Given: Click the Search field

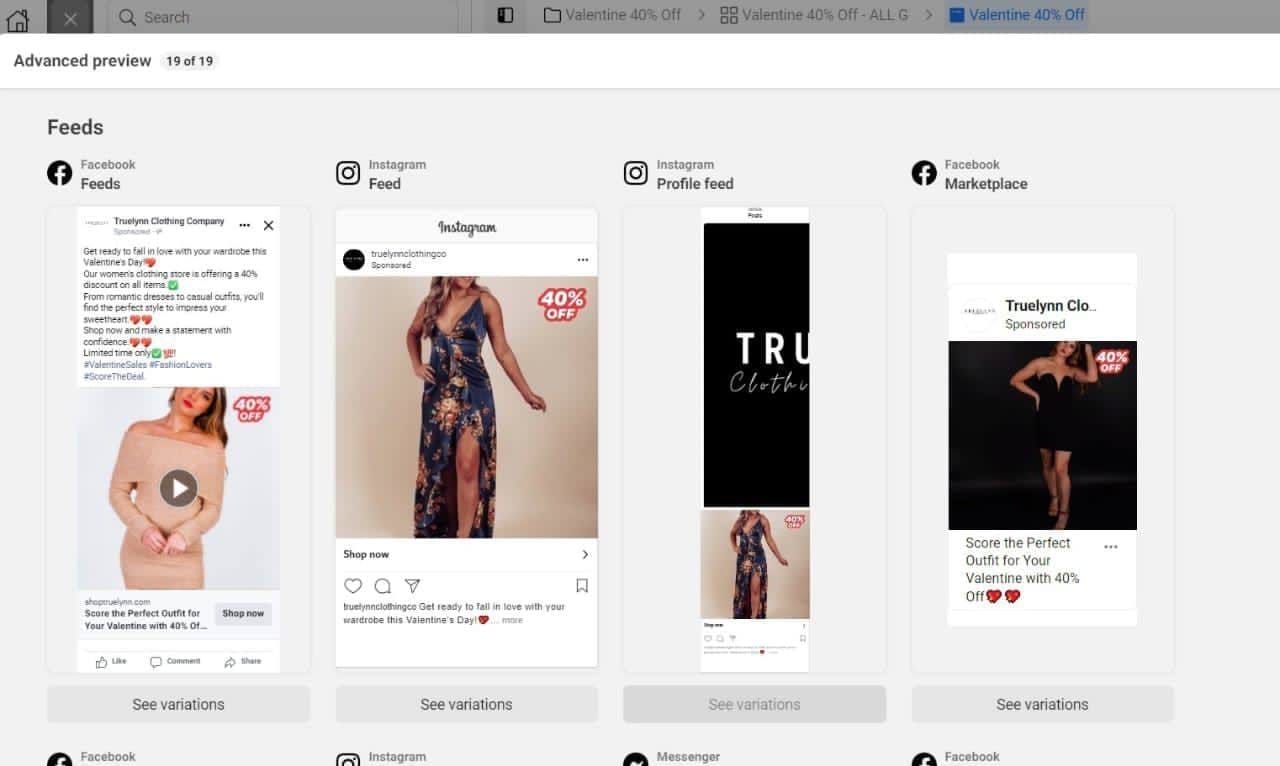Looking at the screenshot, I should (283, 17).
